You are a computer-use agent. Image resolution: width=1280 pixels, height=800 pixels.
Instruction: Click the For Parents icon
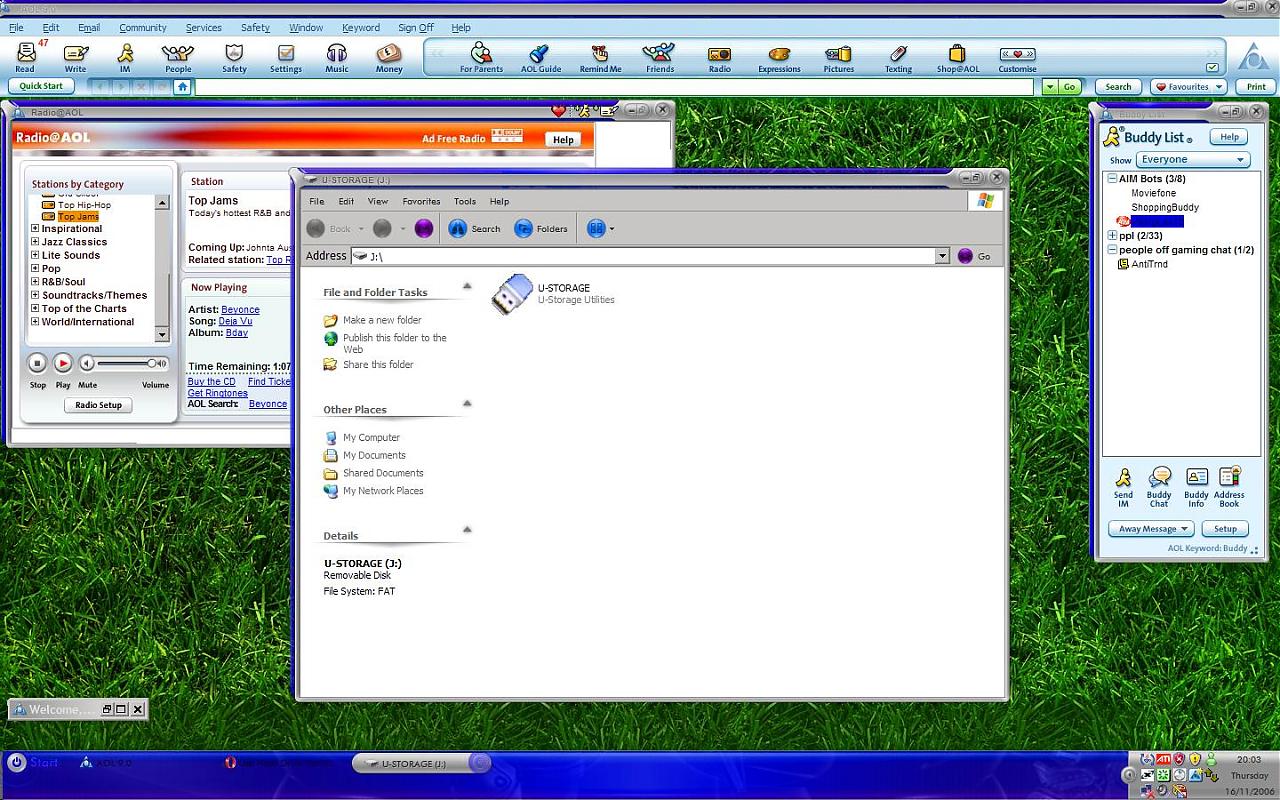click(481, 57)
